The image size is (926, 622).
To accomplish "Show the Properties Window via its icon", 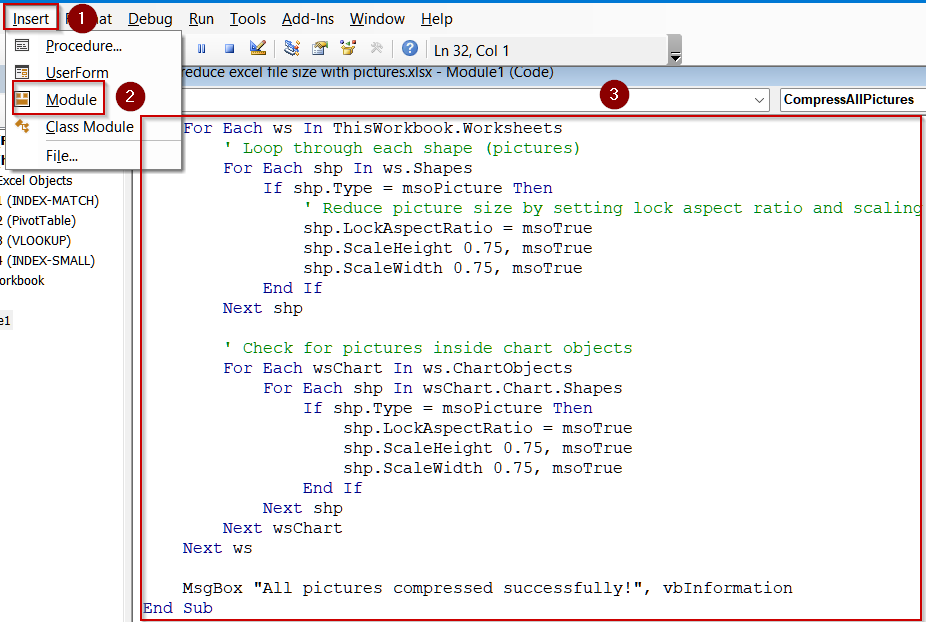I will click(x=320, y=48).
